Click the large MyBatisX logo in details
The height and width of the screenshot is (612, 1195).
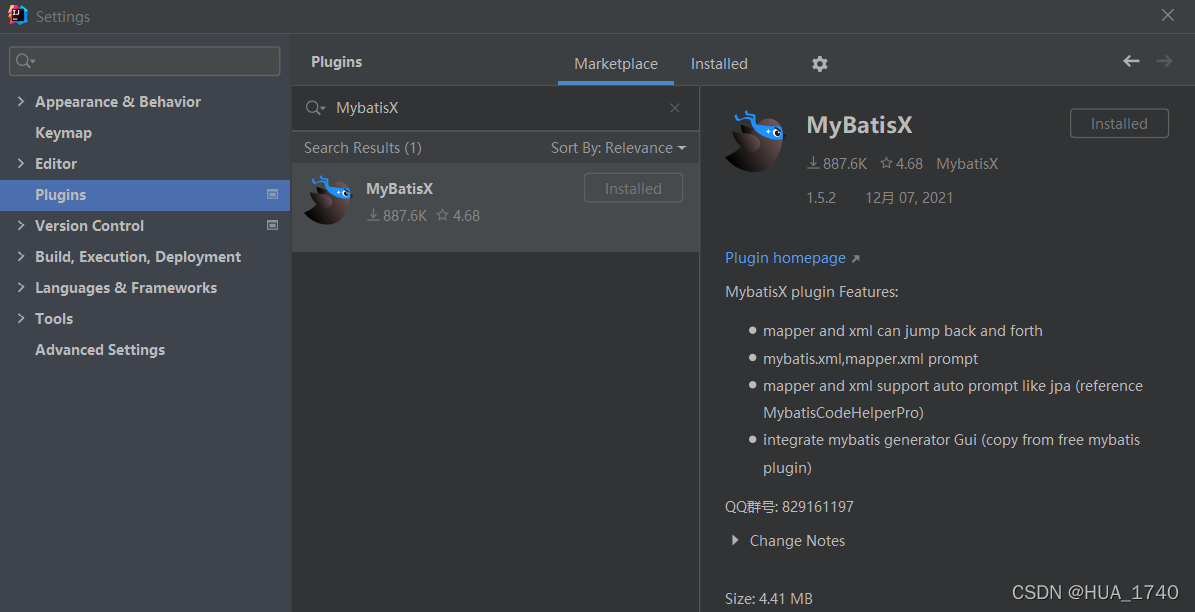click(754, 141)
